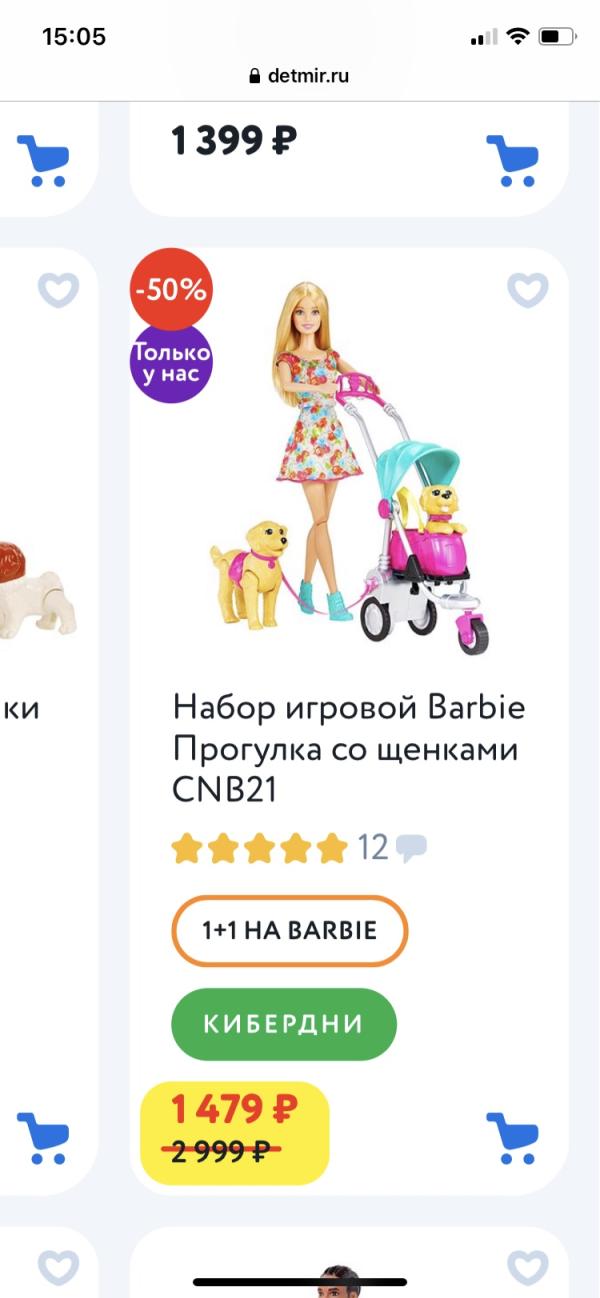The height and width of the screenshot is (1298, 600).
Task: Add Barbie puppy walk set to cart
Action: tap(512, 1137)
